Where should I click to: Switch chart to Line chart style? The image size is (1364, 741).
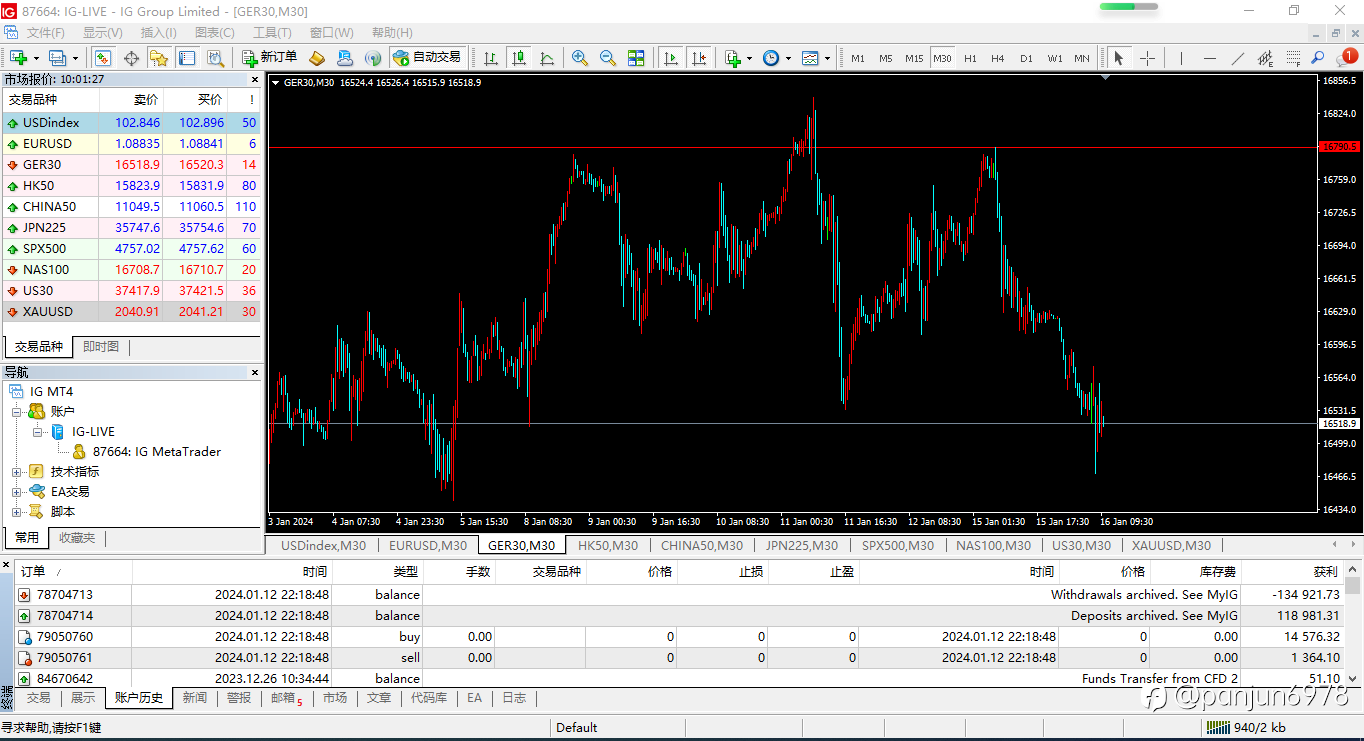click(547, 58)
